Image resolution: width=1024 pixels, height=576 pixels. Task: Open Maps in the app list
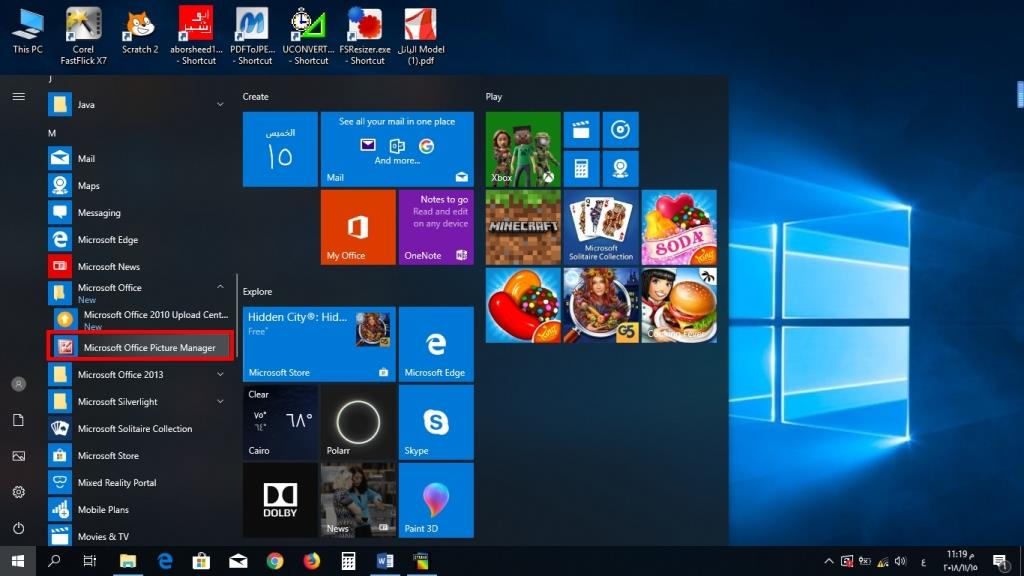tap(137, 185)
